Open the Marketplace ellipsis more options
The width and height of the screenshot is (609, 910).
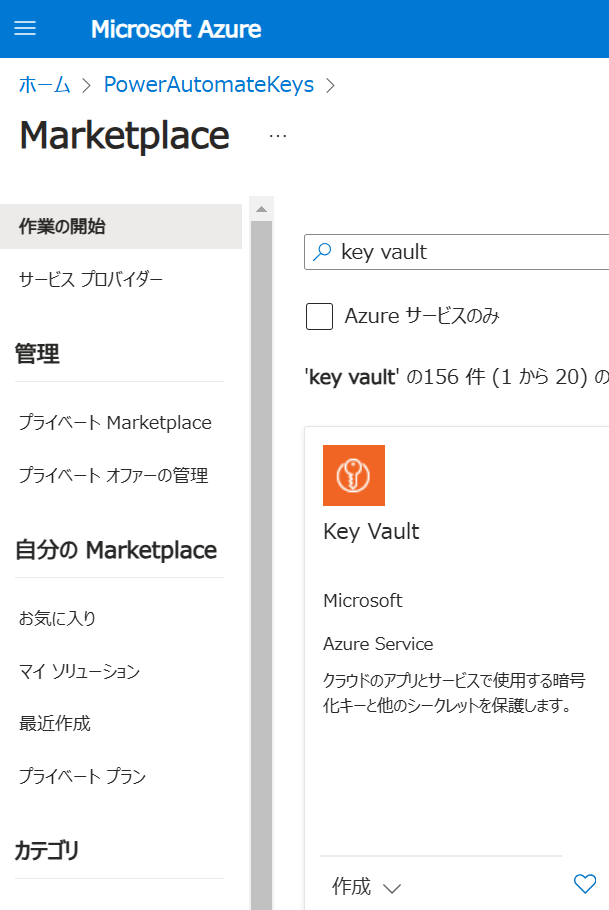coord(278,136)
